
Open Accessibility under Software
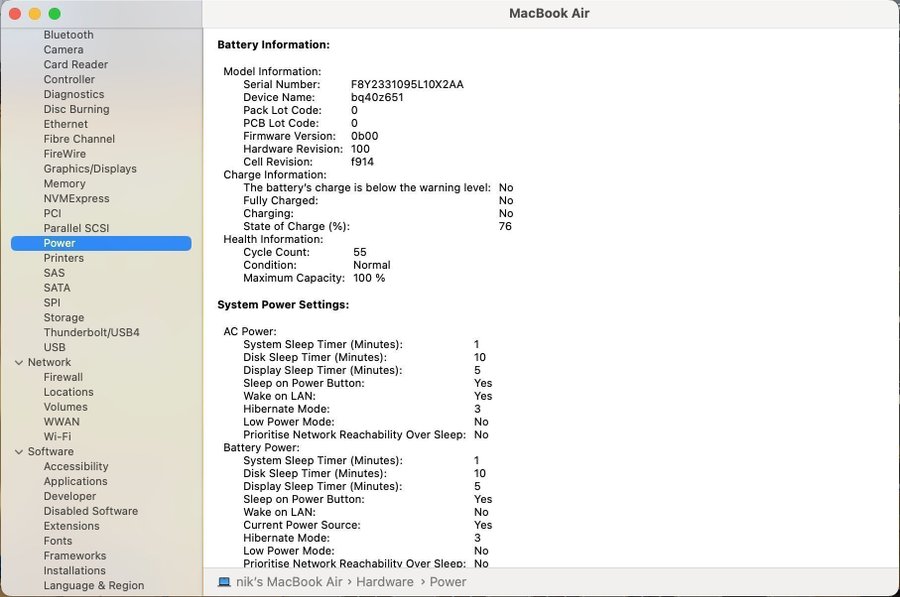click(76, 467)
